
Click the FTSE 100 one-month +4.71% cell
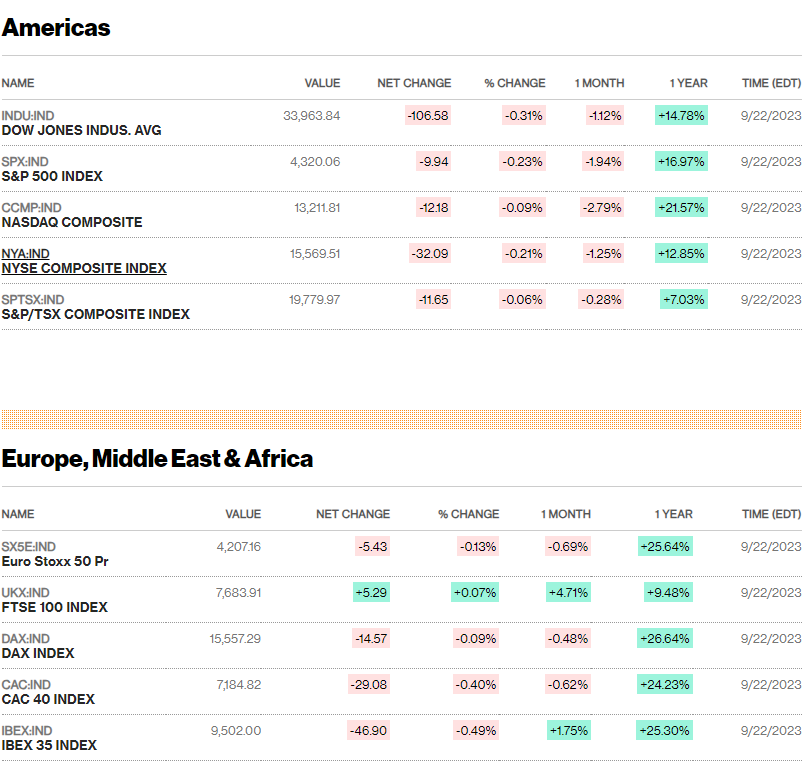click(x=568, y=592)
